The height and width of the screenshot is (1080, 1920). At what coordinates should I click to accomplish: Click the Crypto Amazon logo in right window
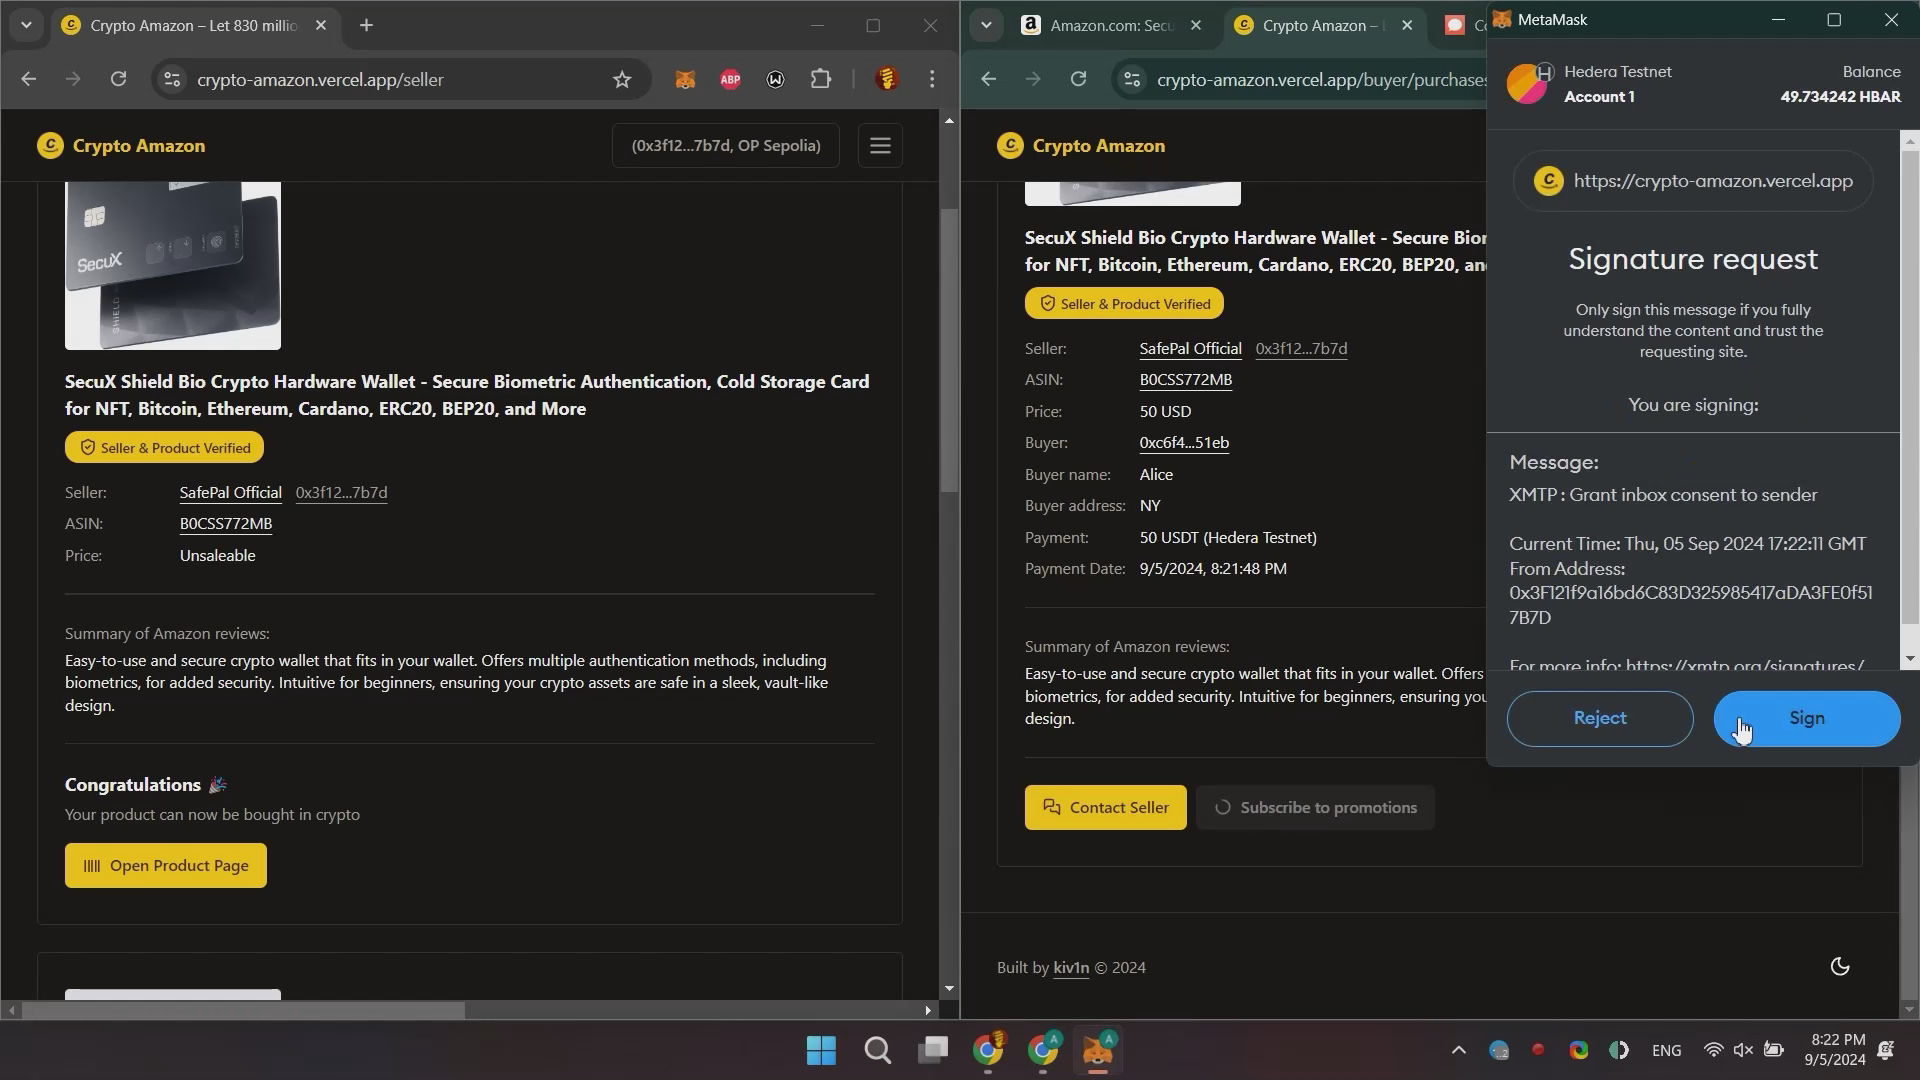pyautogui.click(x=1081, y=146)
